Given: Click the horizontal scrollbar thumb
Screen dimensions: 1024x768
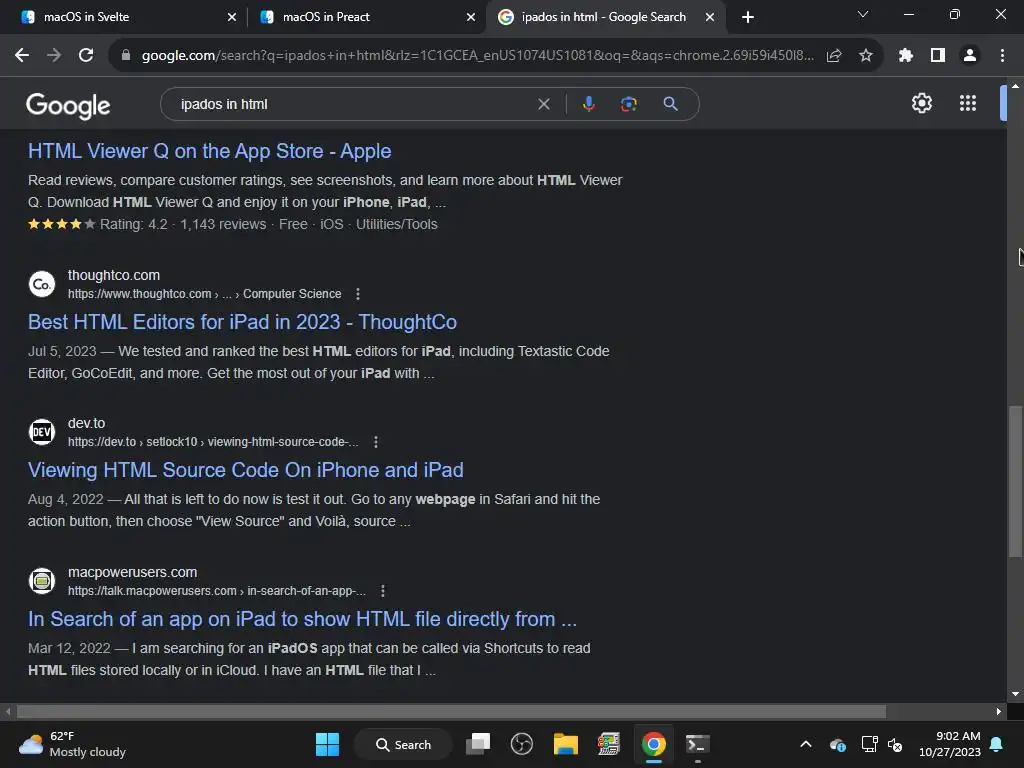Looking at the screenshot, I should 451,711.
